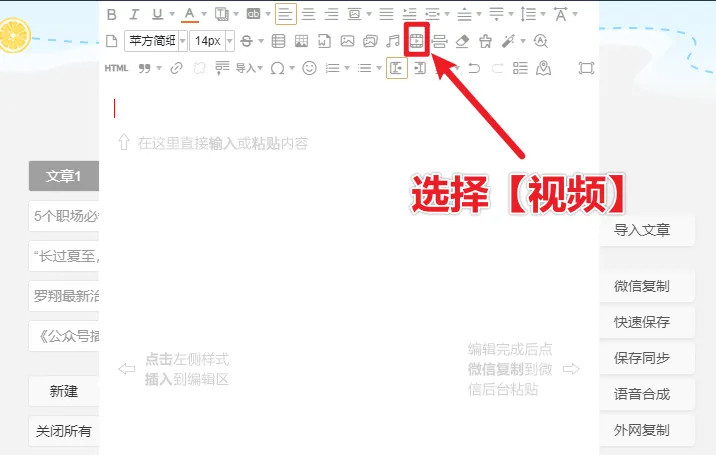Expand the numbered list style arrow

347,68
